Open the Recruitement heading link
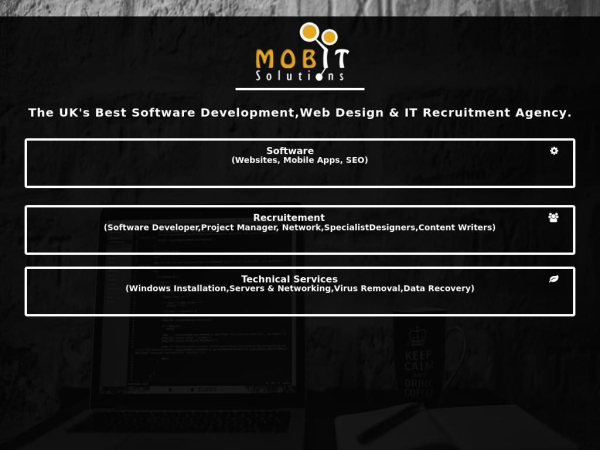 click(289, 217)
